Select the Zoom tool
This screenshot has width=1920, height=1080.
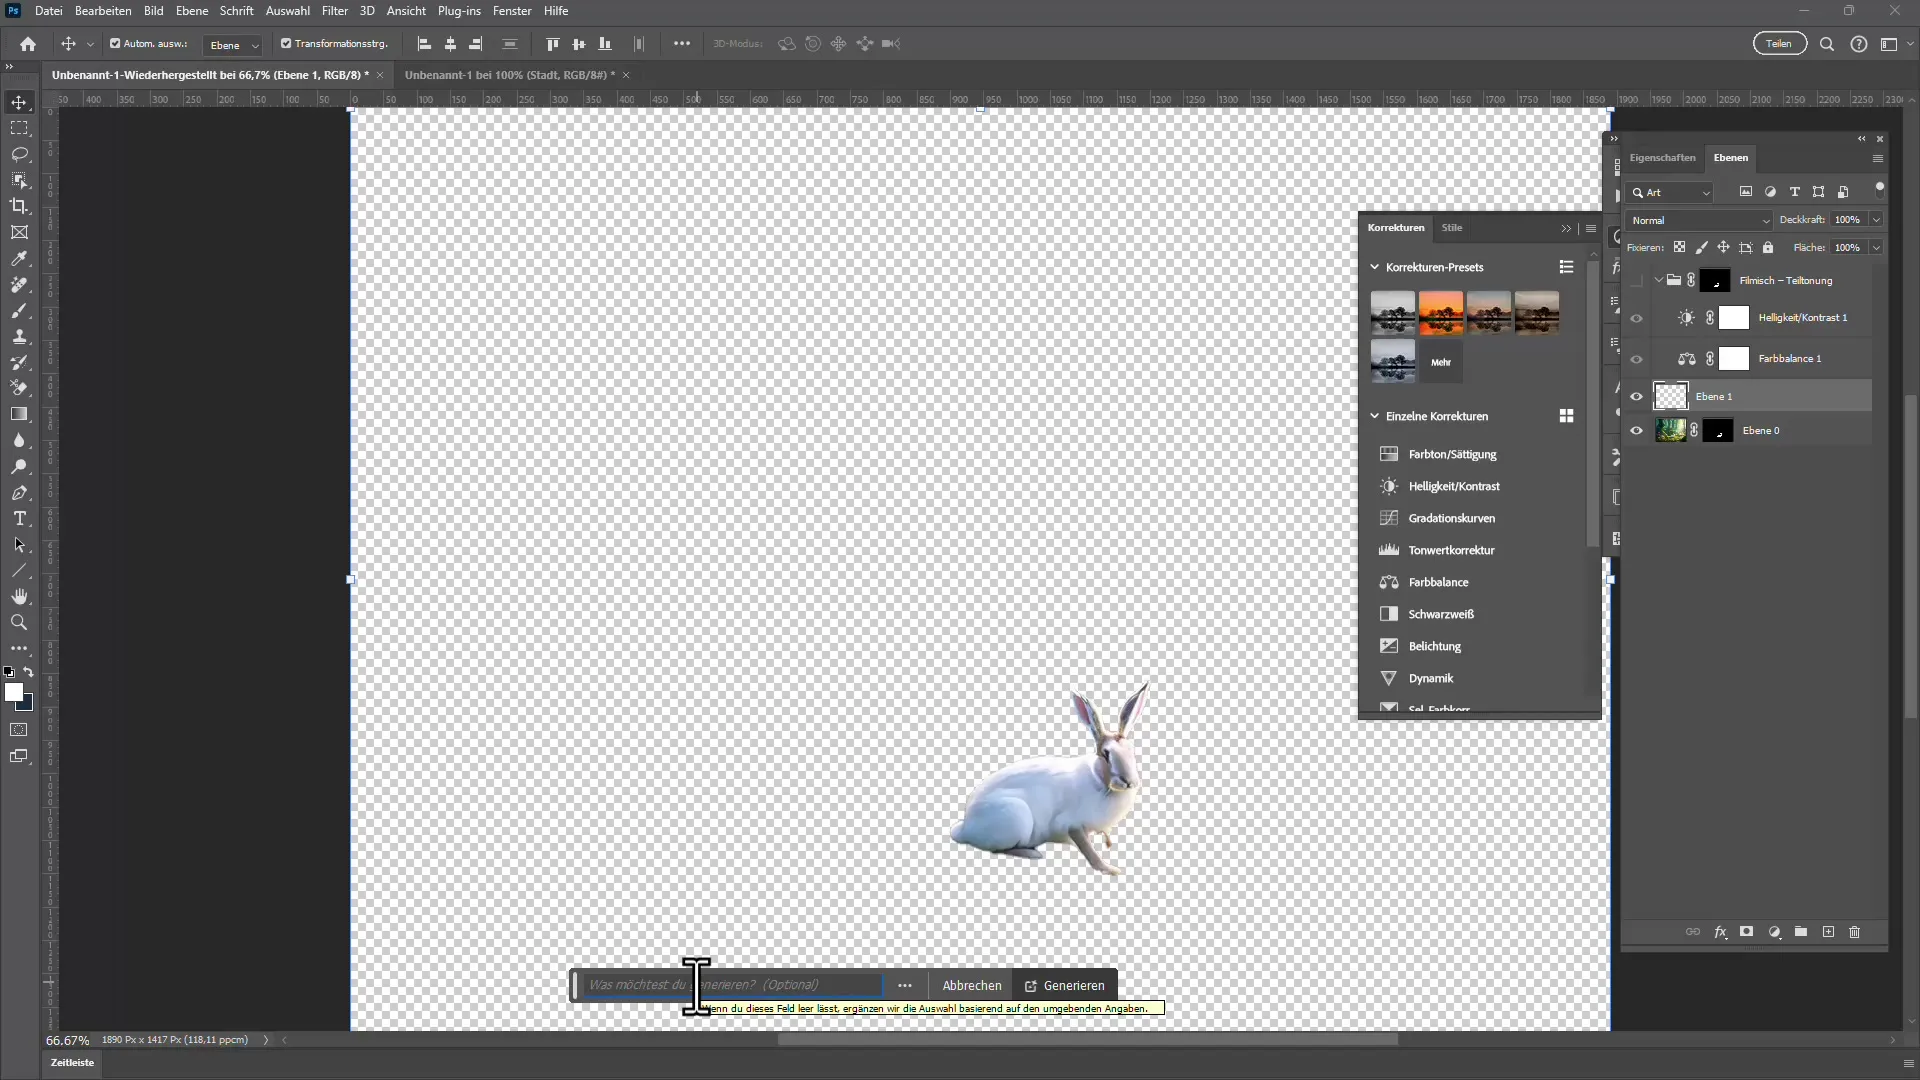click(x=20, y=621)
